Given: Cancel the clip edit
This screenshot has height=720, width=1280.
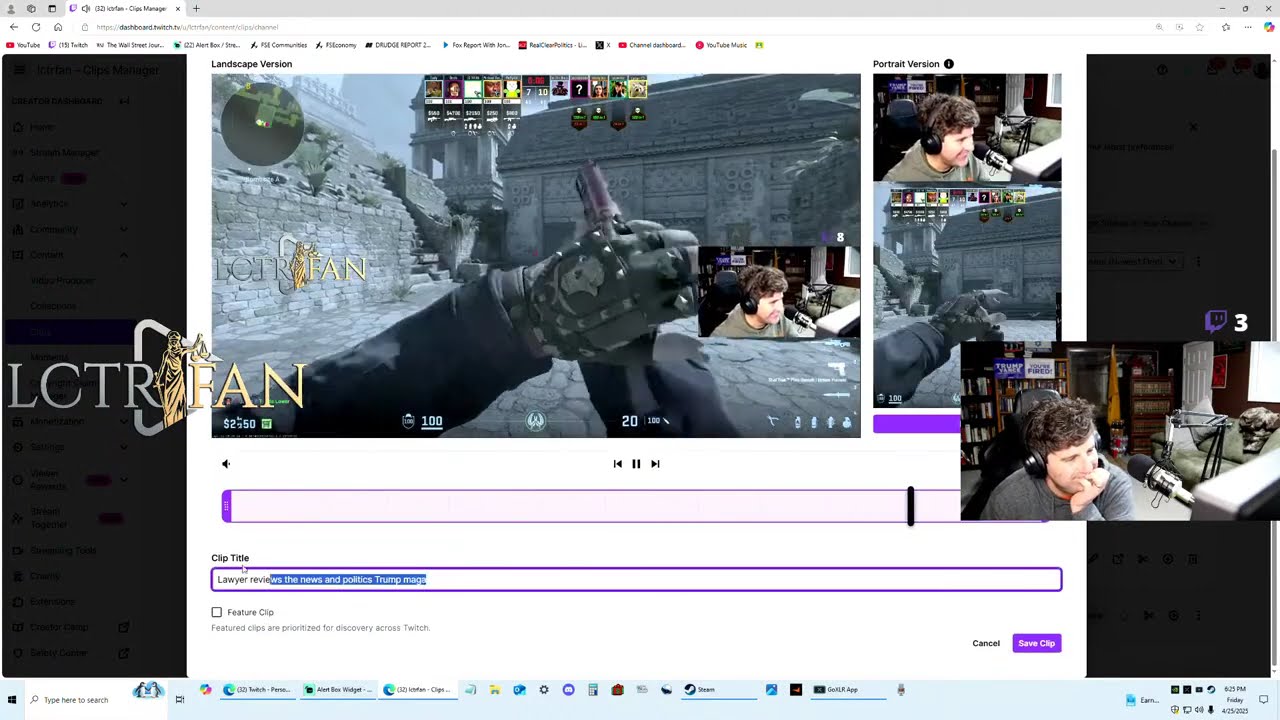Looking at the screenshot, I should coord(986,643).
